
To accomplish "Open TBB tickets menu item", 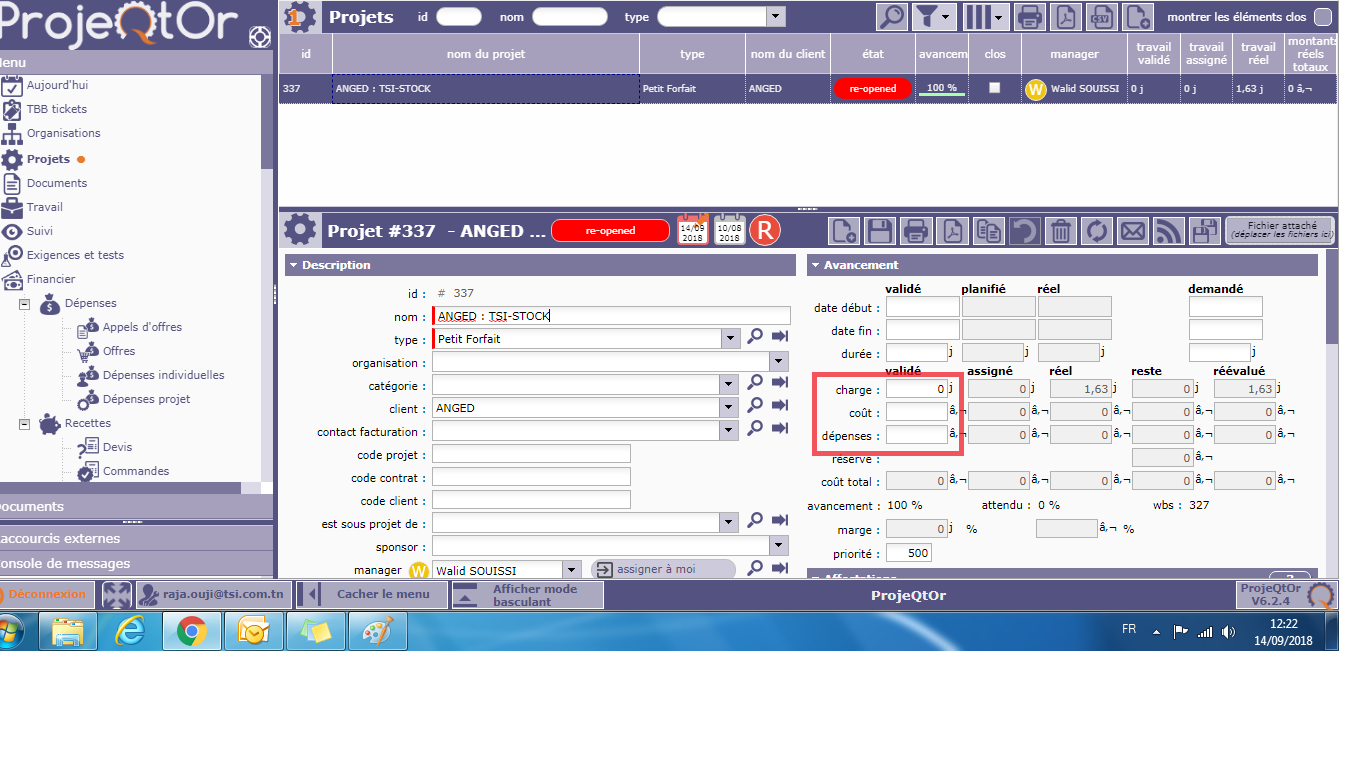I will click(57, 109).
